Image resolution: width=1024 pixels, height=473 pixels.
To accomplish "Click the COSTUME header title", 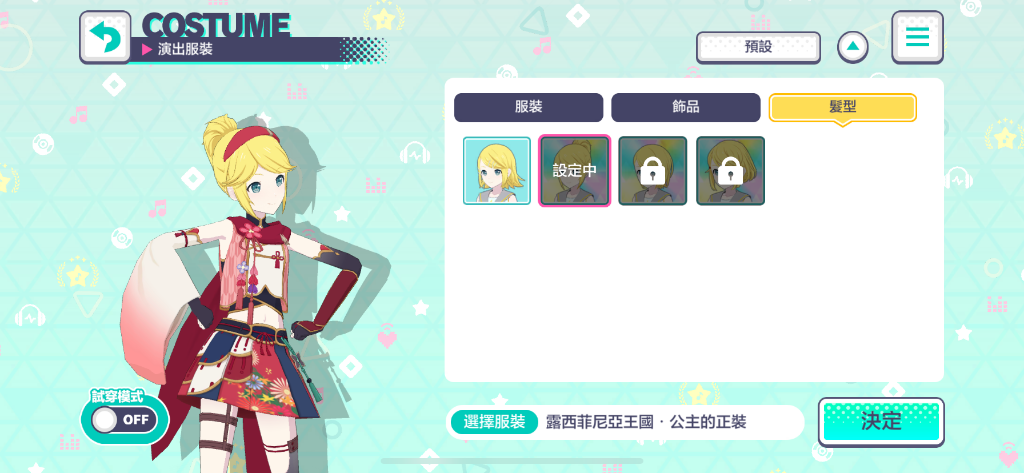I will pyautogui.click(x=216, y=25).
